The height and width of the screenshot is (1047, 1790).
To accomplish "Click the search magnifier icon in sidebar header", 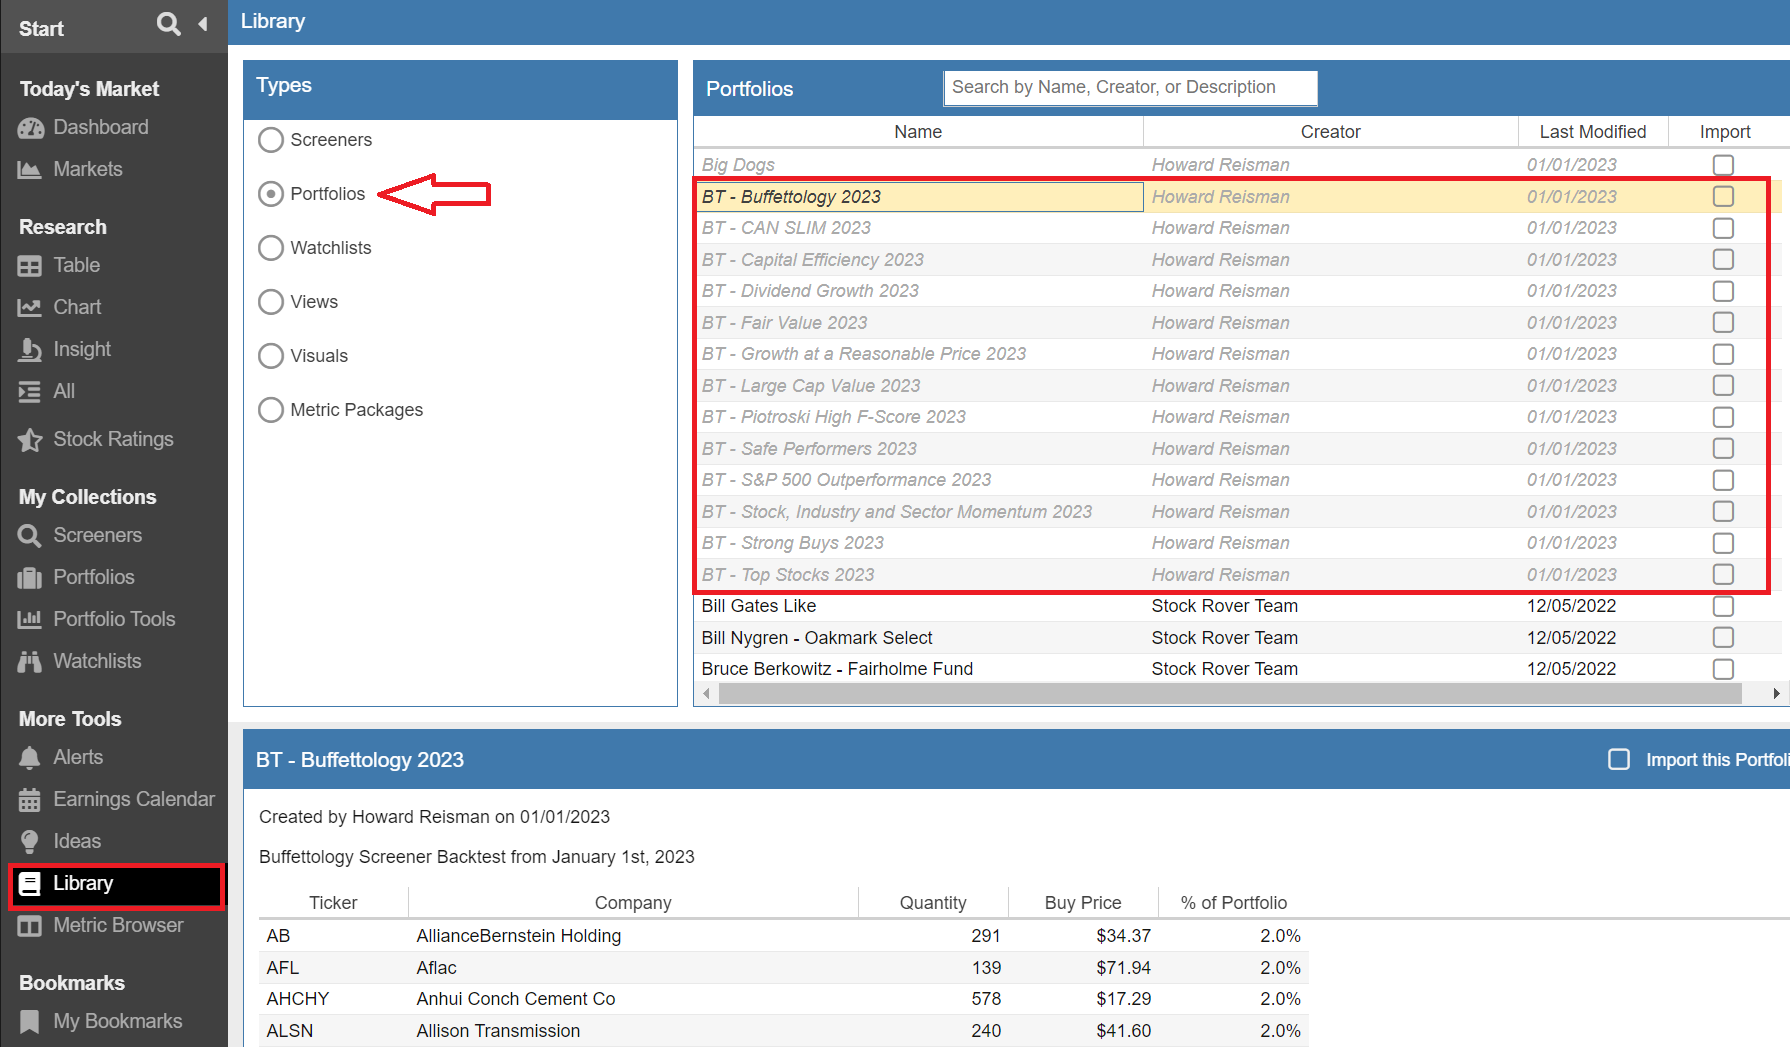I will coord(169,24).
